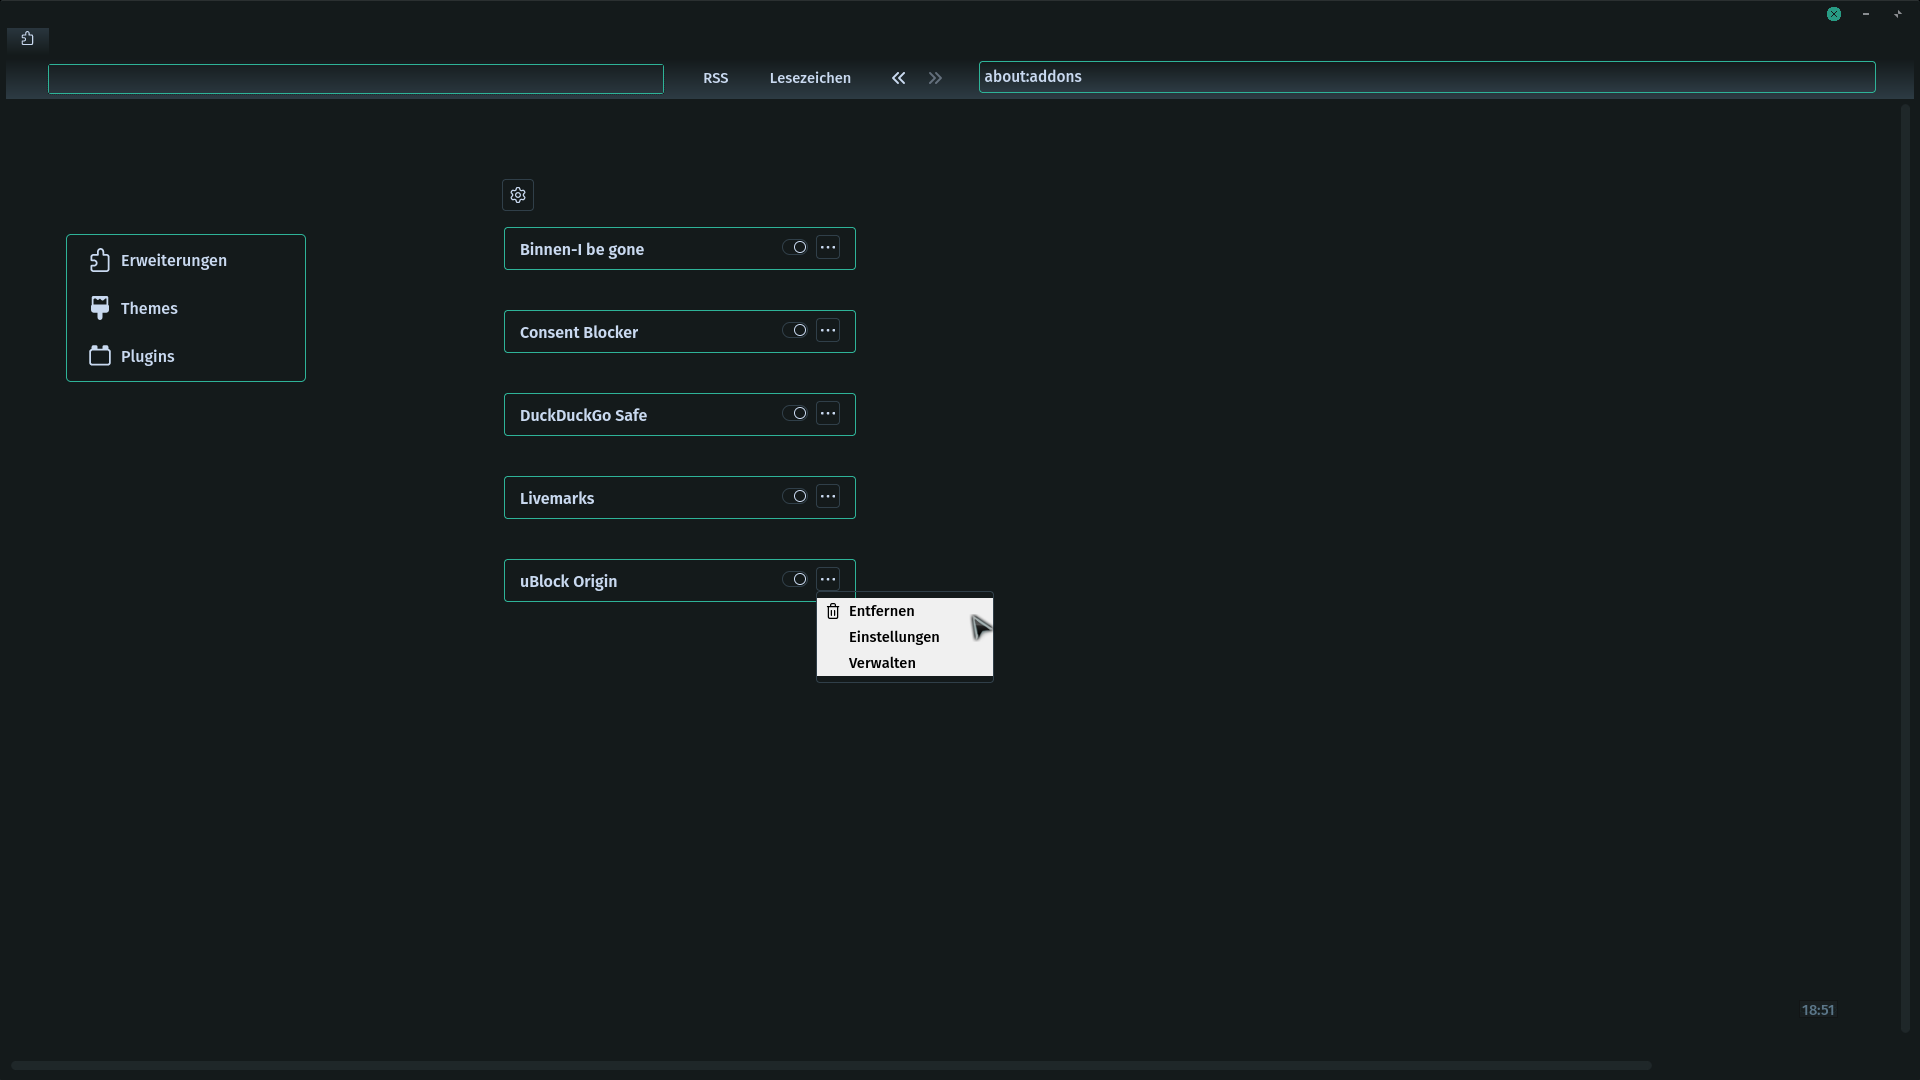This screenshot has height=1080, width=1920.
Task: Open the gear tools menu above list
Action: [518, 195]
